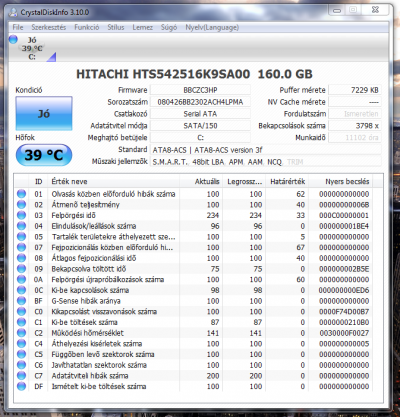400x417 pixels.
Task: Click status orb for attribute C5 row
Action: 21,354
